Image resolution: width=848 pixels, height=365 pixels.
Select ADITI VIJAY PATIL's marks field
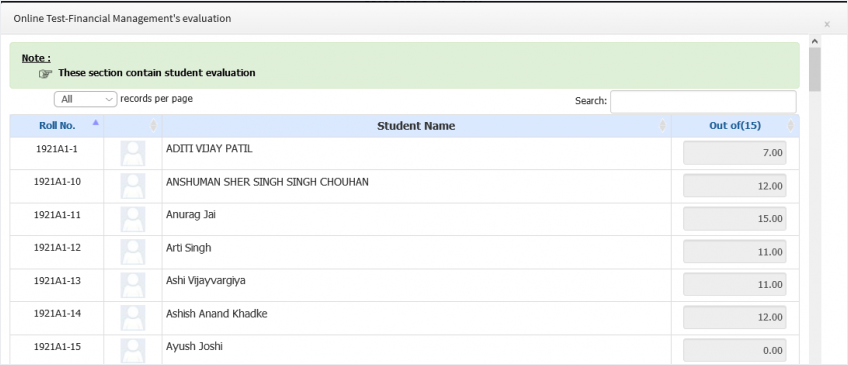pyautogui.click(x=734, y=153)
